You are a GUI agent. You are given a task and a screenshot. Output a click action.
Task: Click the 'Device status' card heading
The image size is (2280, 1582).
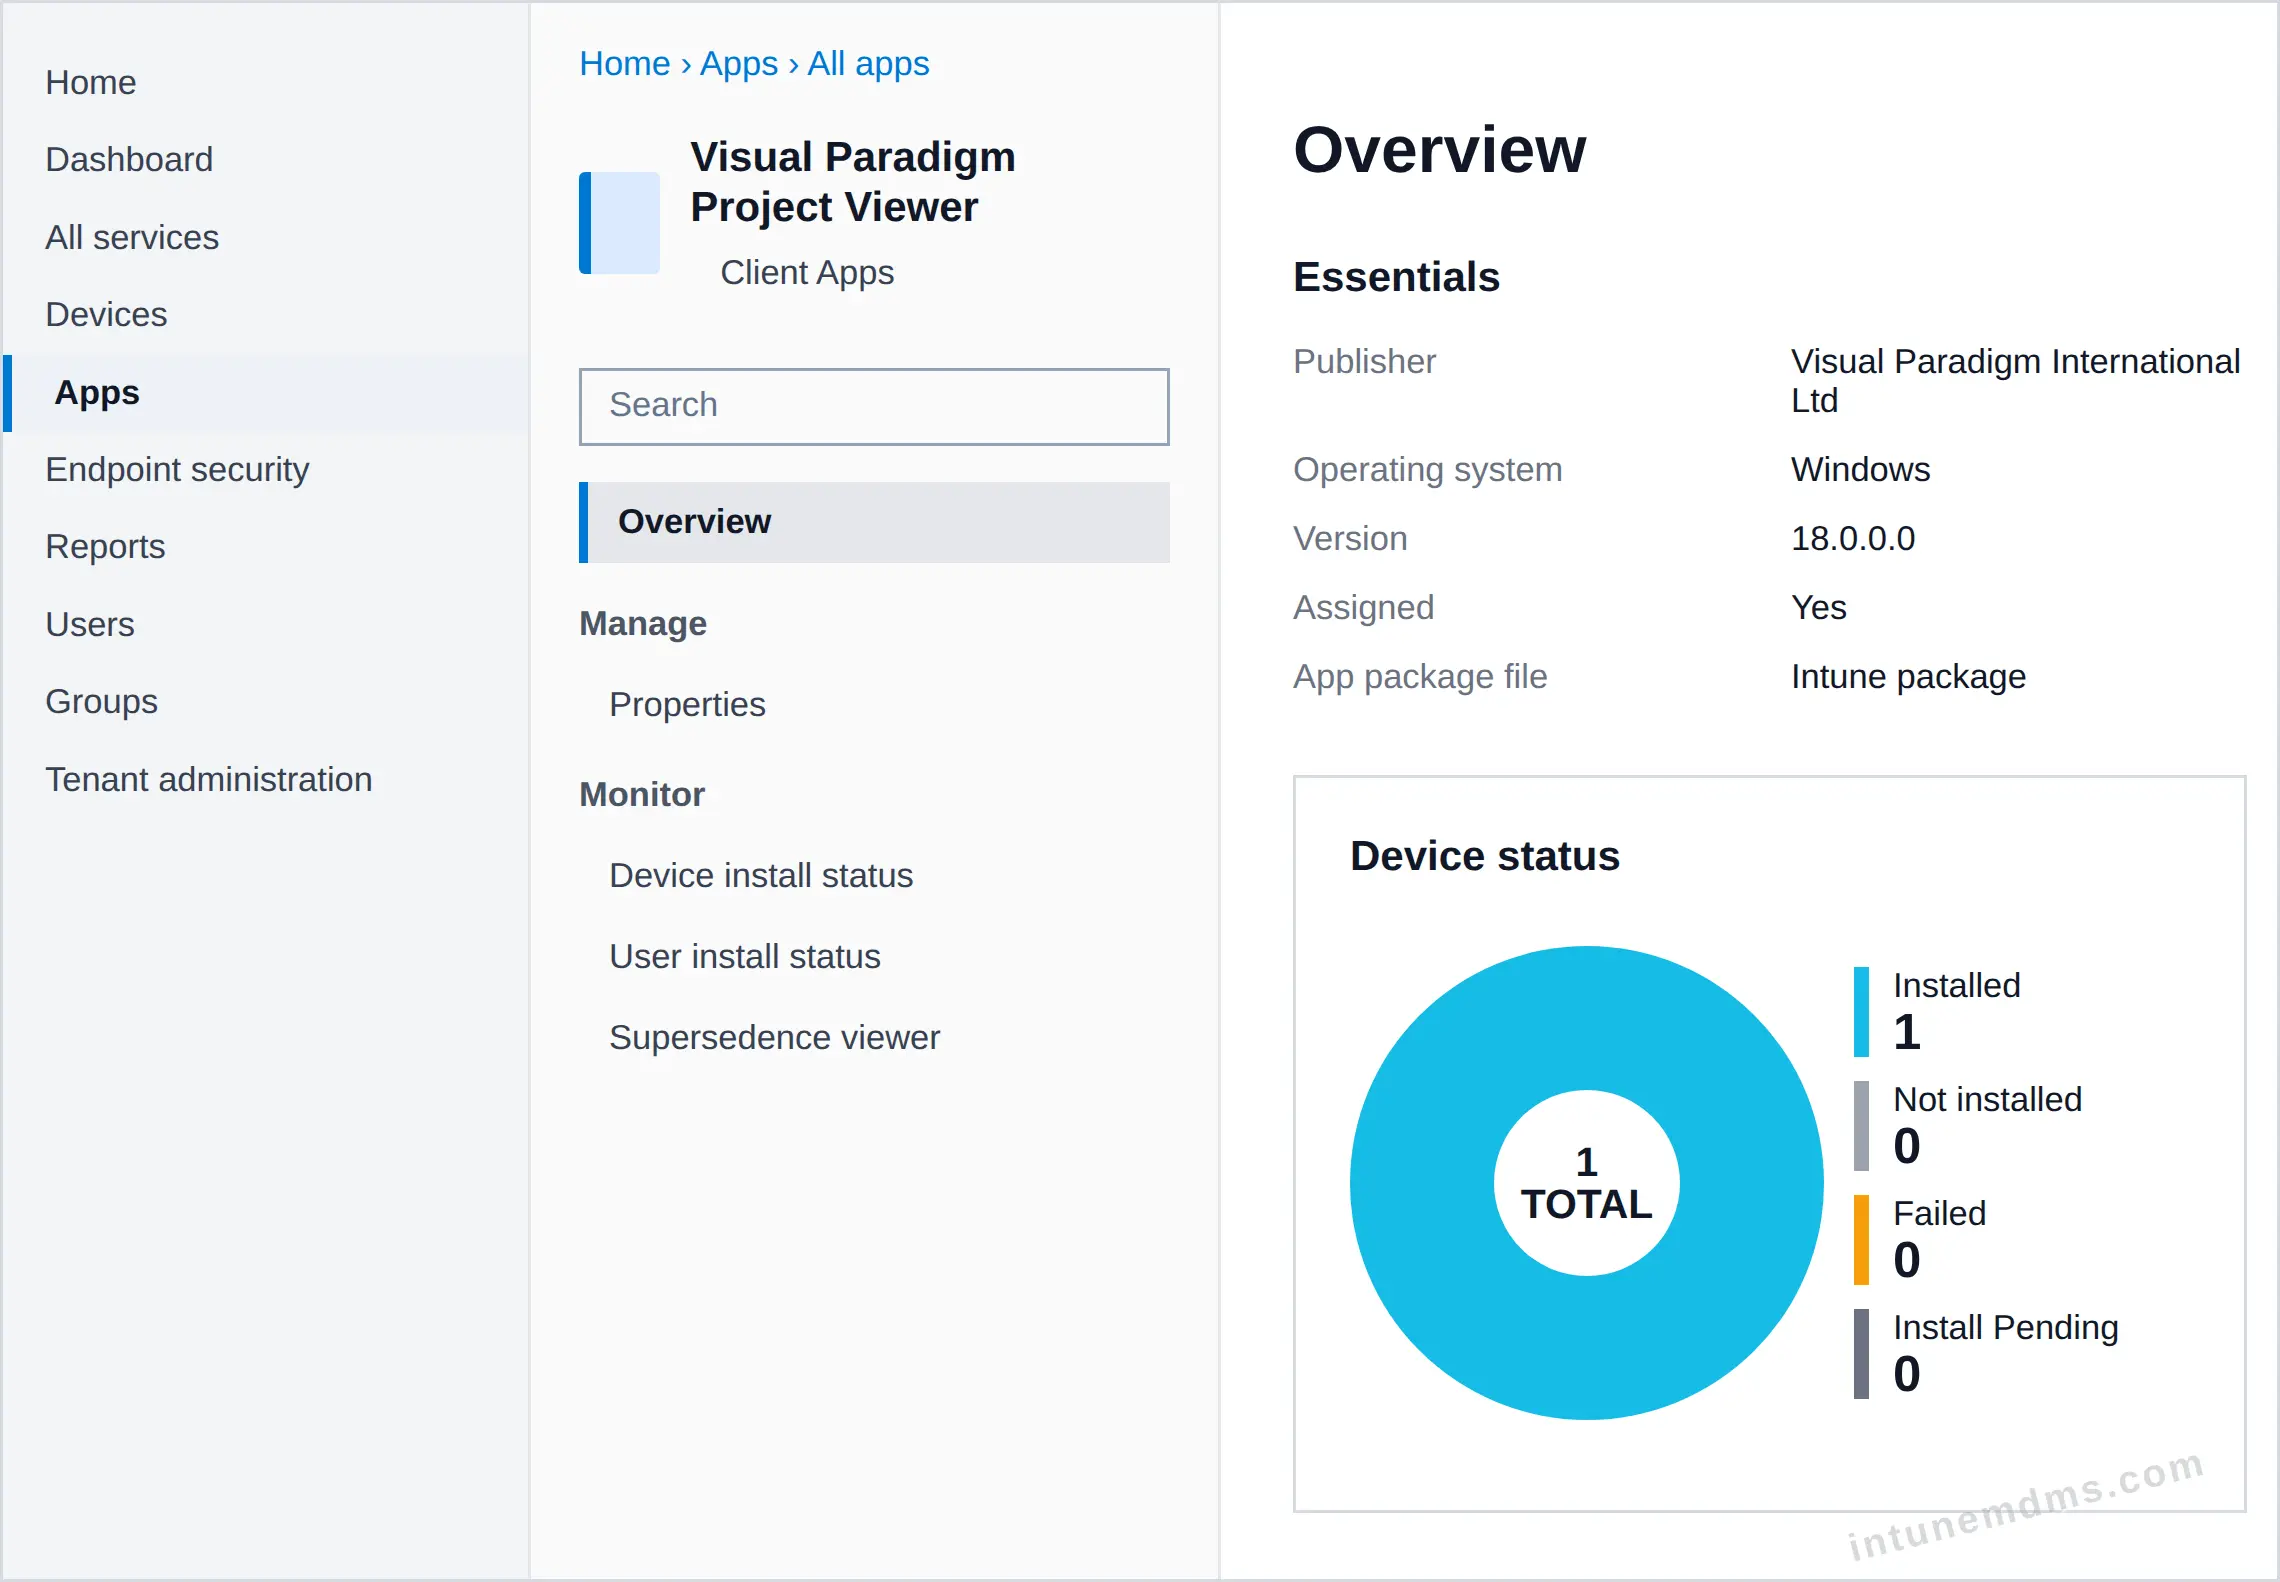[x=1485, y=857]
